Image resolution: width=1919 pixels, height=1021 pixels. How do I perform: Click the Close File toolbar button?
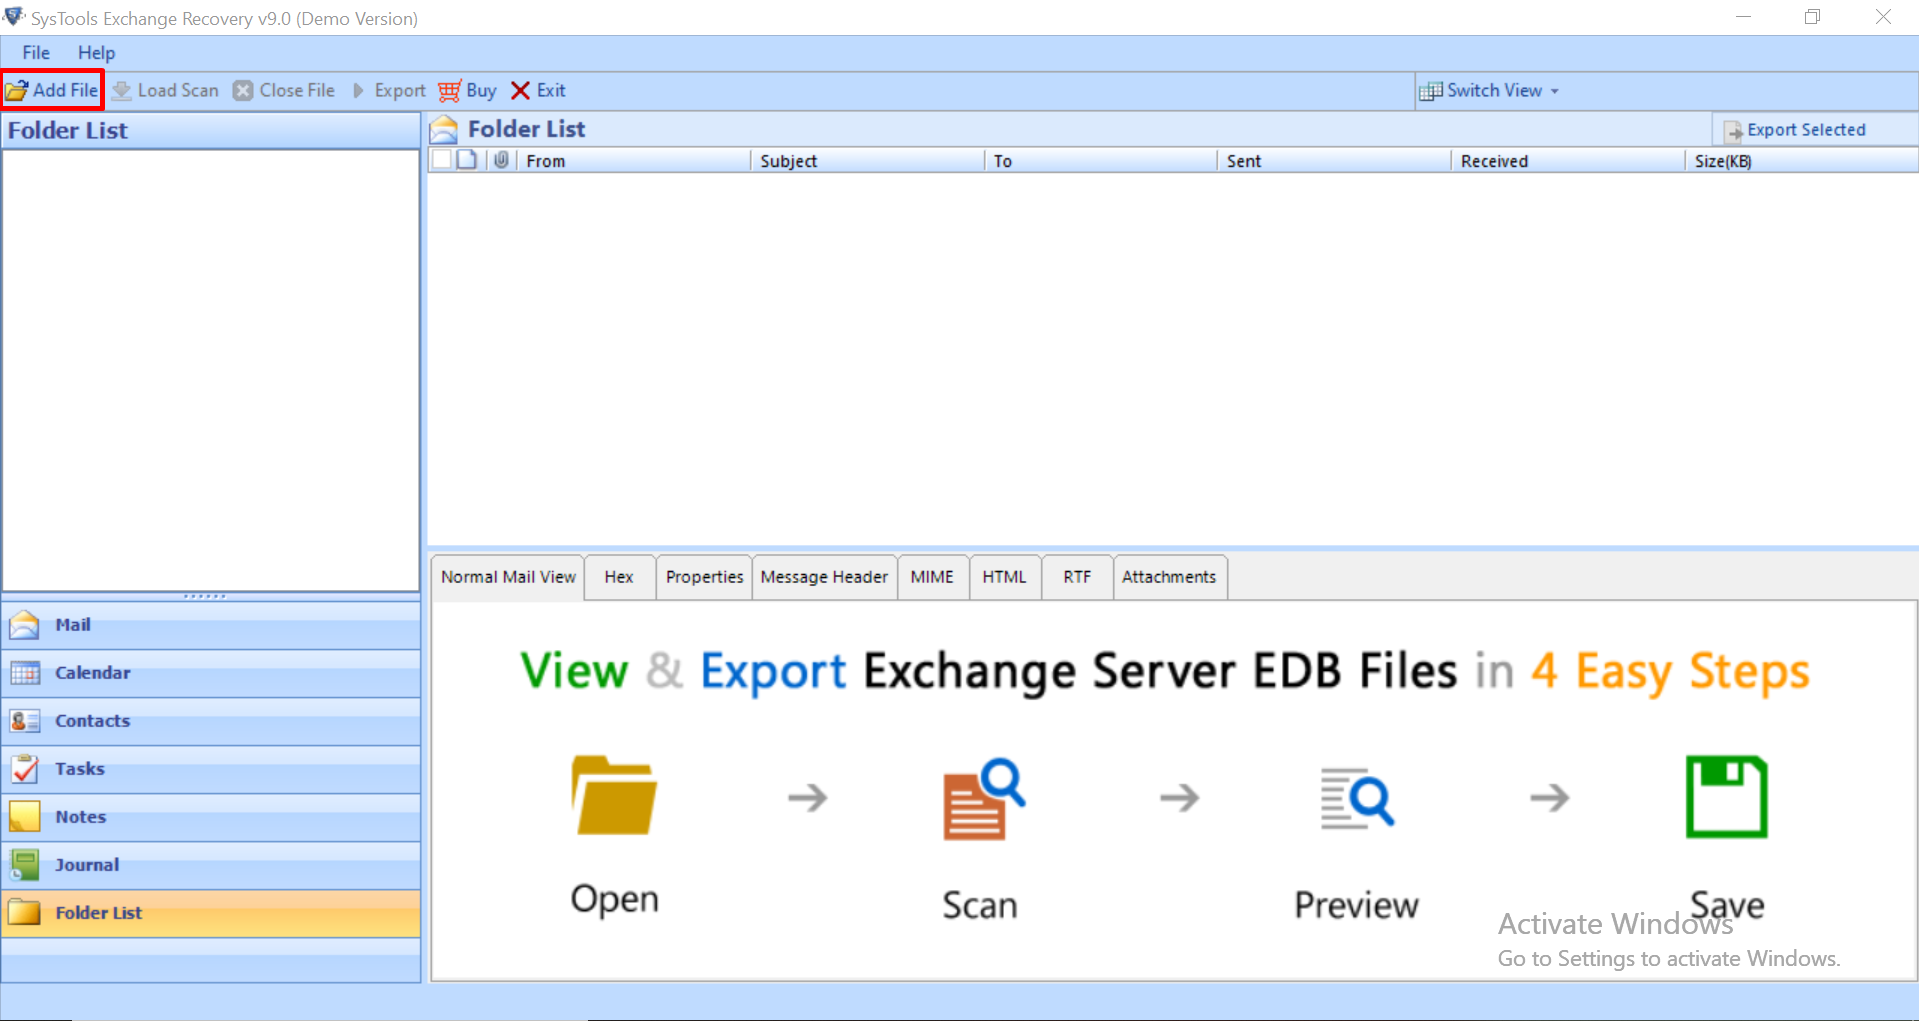[x=284, y=90]
